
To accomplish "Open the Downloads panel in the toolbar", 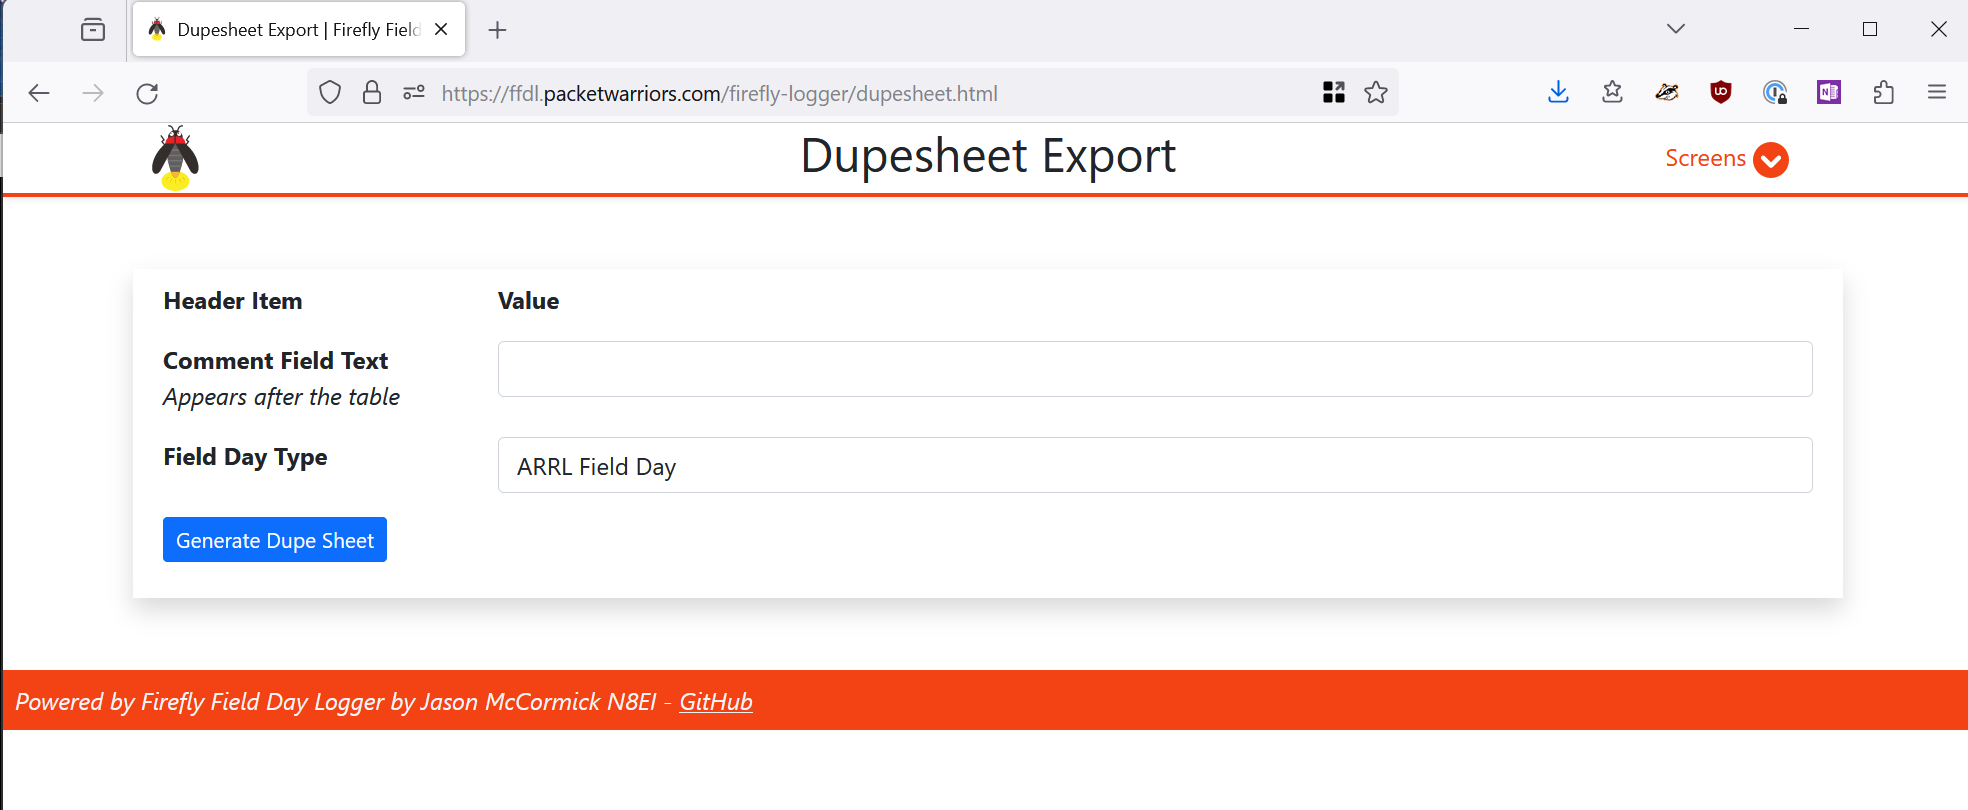I will [1558, 93].
